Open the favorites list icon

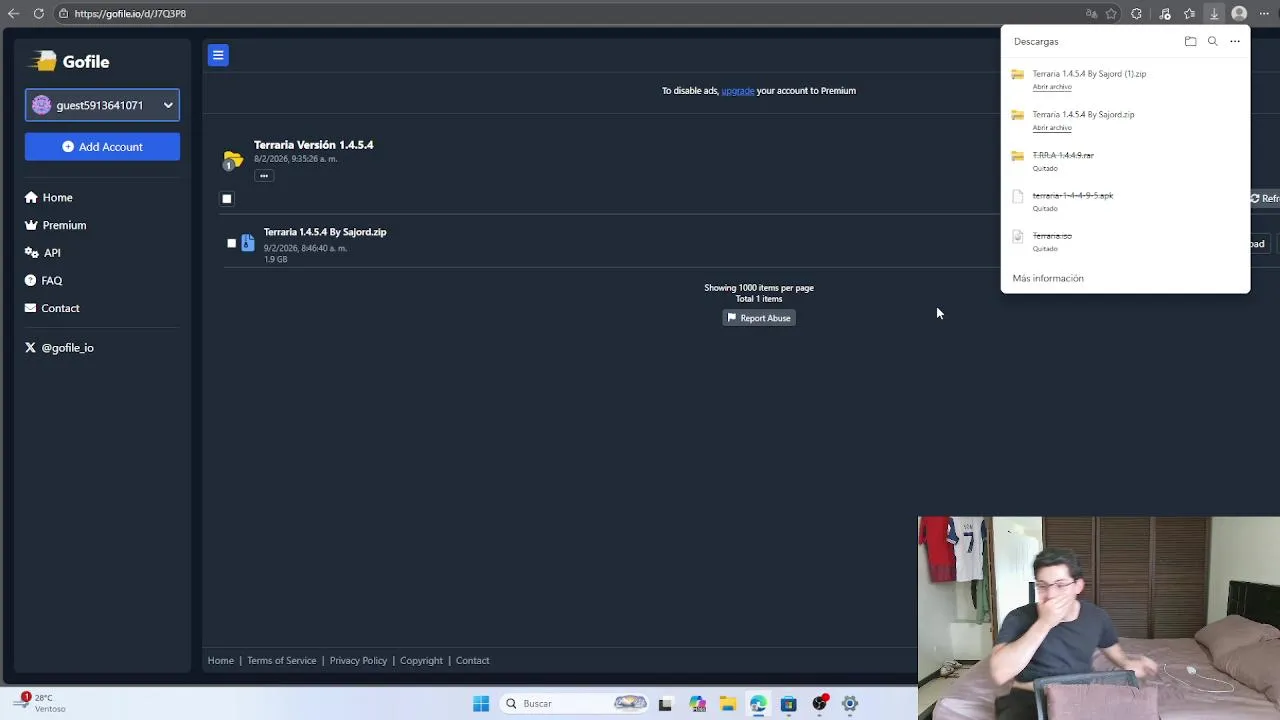tap(1189, 14)
